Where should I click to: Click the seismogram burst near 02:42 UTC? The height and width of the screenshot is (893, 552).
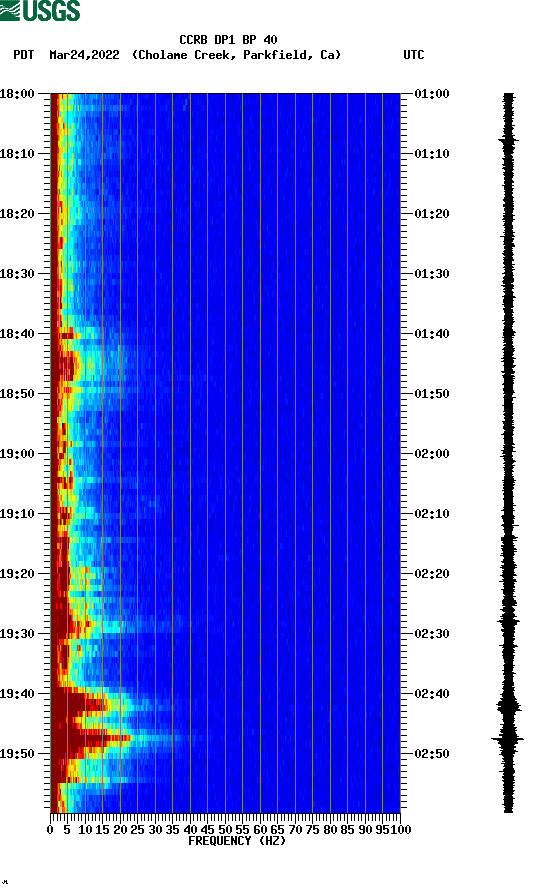pyautogui.click(x=509, y=707)
